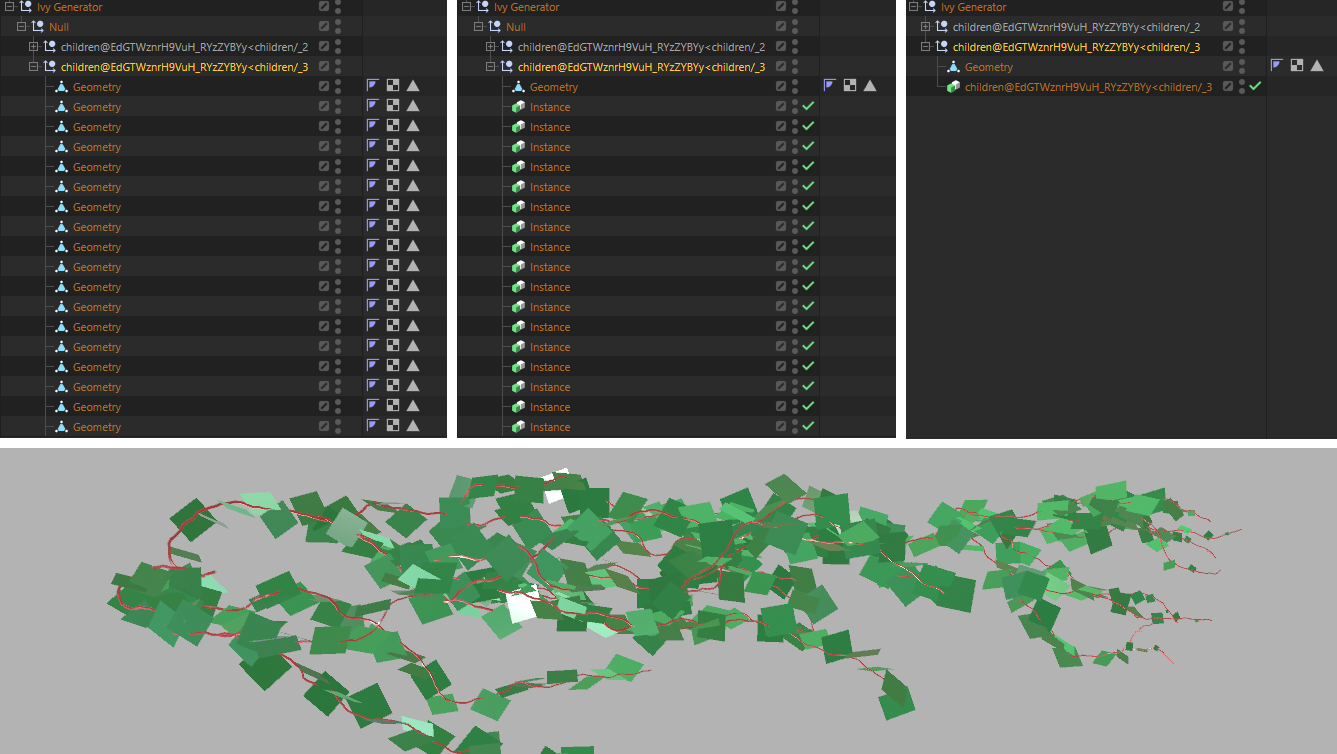Click the Ivy Generator null icon in the right panel
Image resolution: width=1337 pixels, height=754 pixels.
[930, 7]
